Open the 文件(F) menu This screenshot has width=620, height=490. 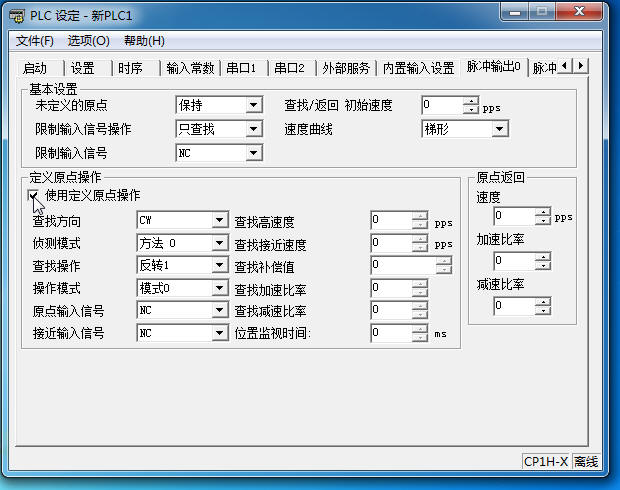35,41
